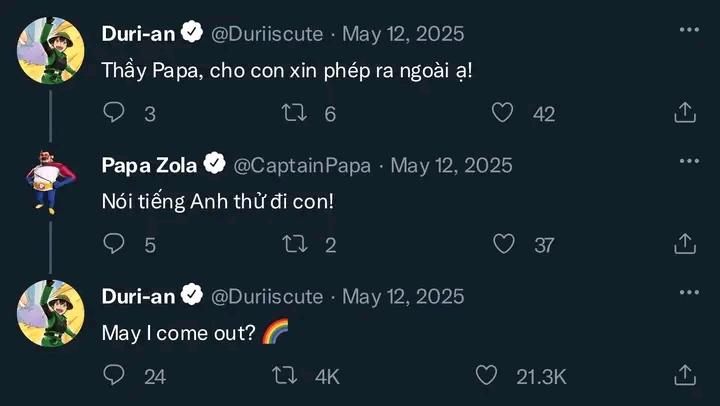Open the @CaptainPapa profile handle
Viewport: 720px width, 406px height.
point(301,165)
